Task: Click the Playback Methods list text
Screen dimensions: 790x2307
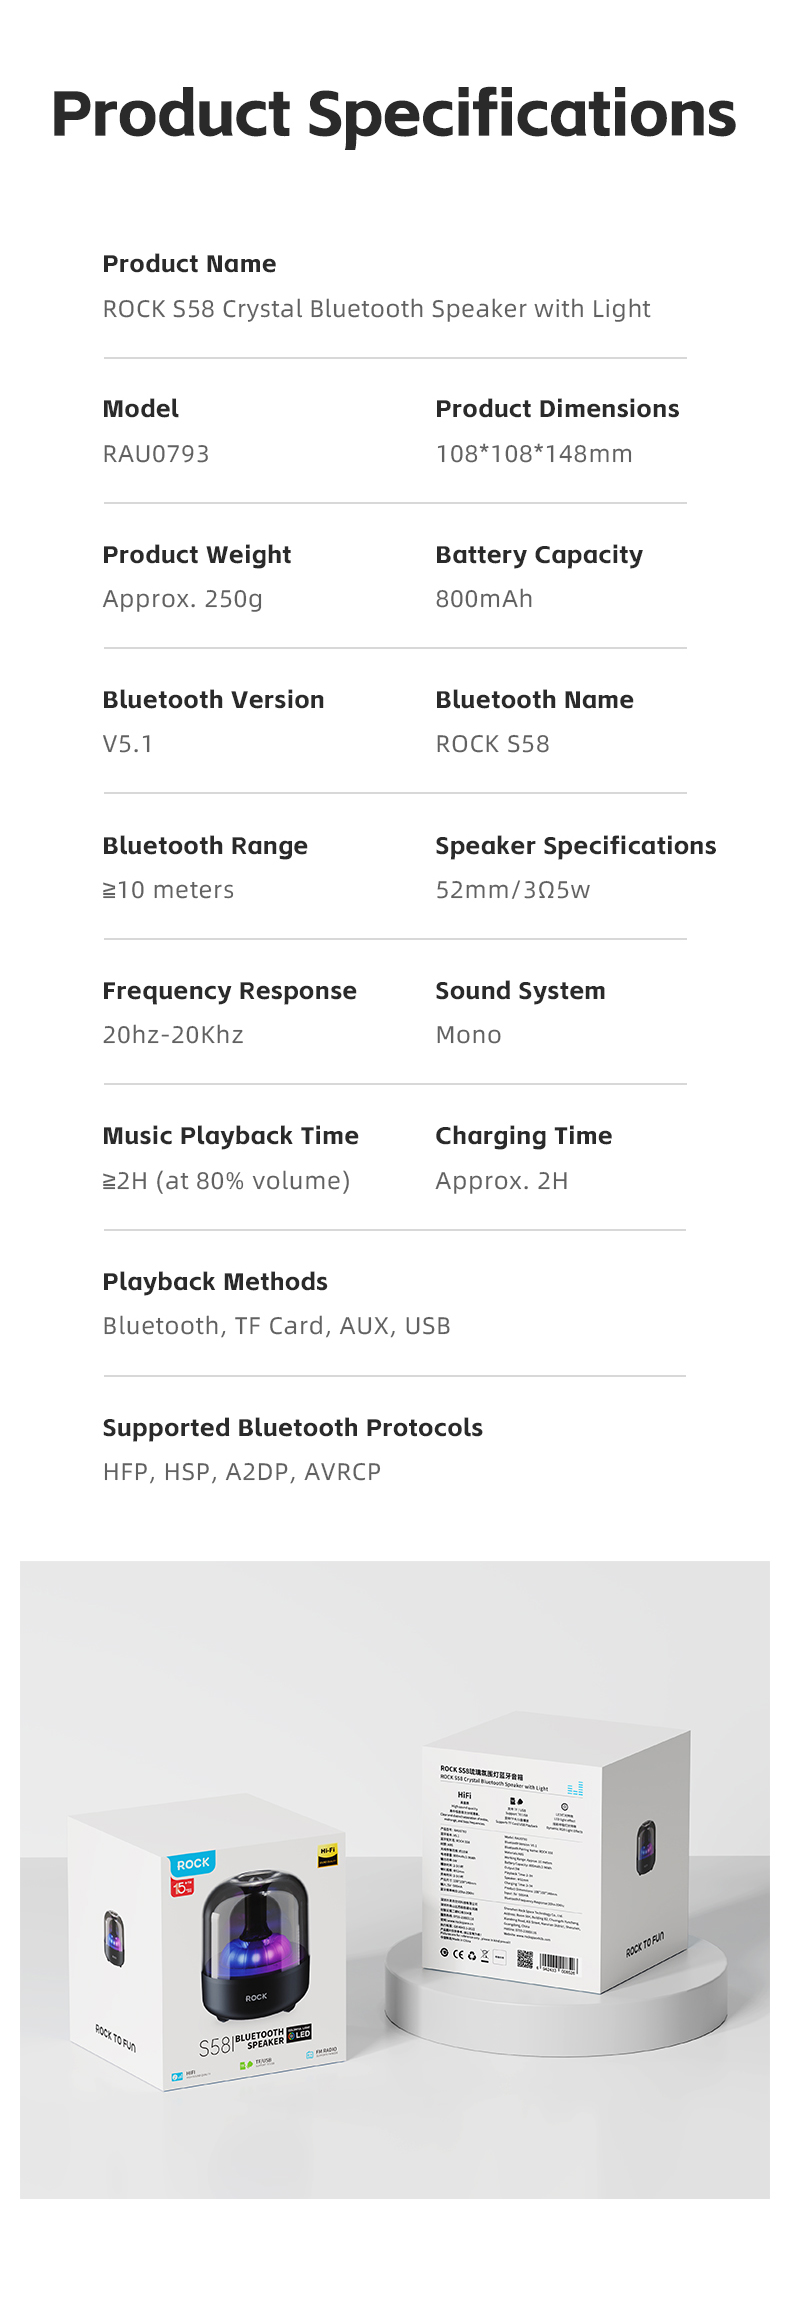Action: [x=277, y=1326]
